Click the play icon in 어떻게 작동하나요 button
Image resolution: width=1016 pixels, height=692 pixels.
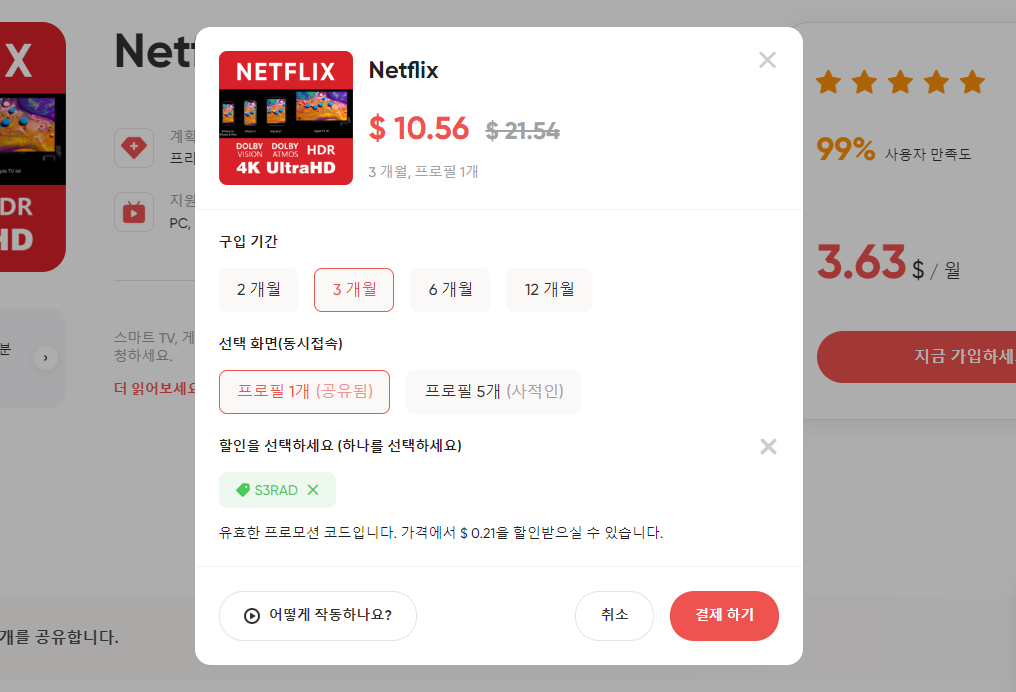[x=251, y=616]
